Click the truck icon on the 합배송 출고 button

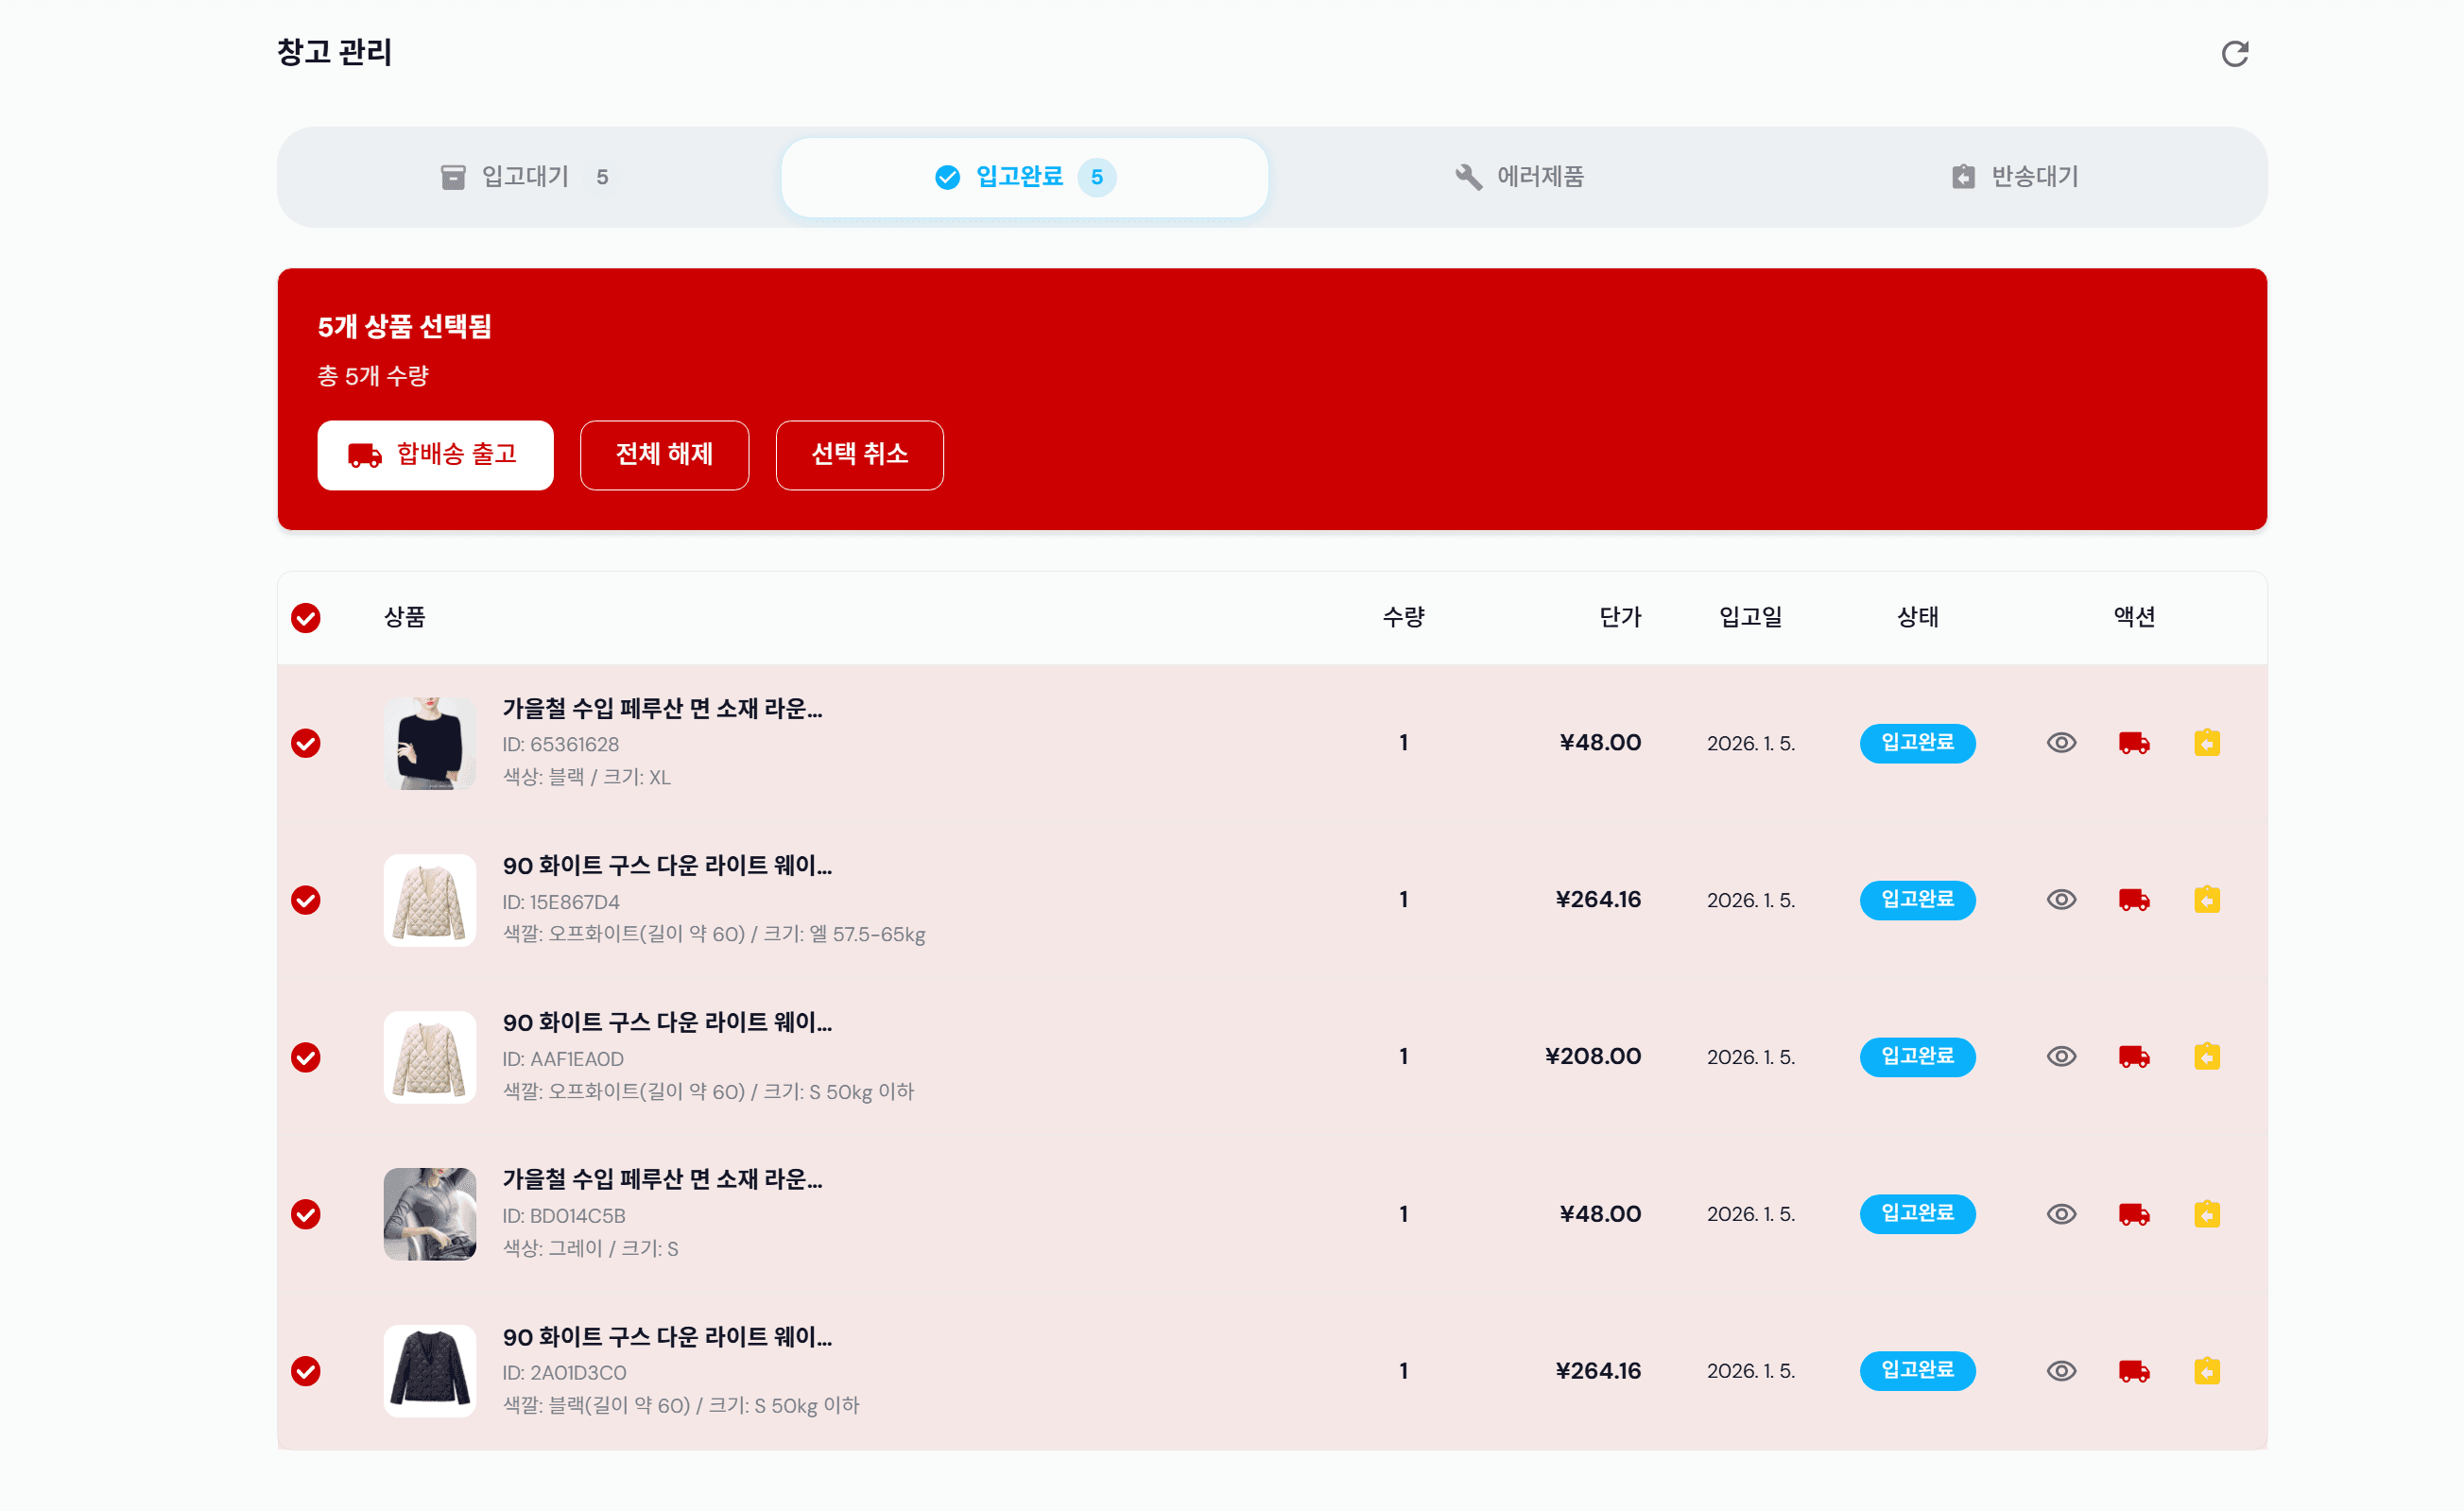tap(365, 455)
